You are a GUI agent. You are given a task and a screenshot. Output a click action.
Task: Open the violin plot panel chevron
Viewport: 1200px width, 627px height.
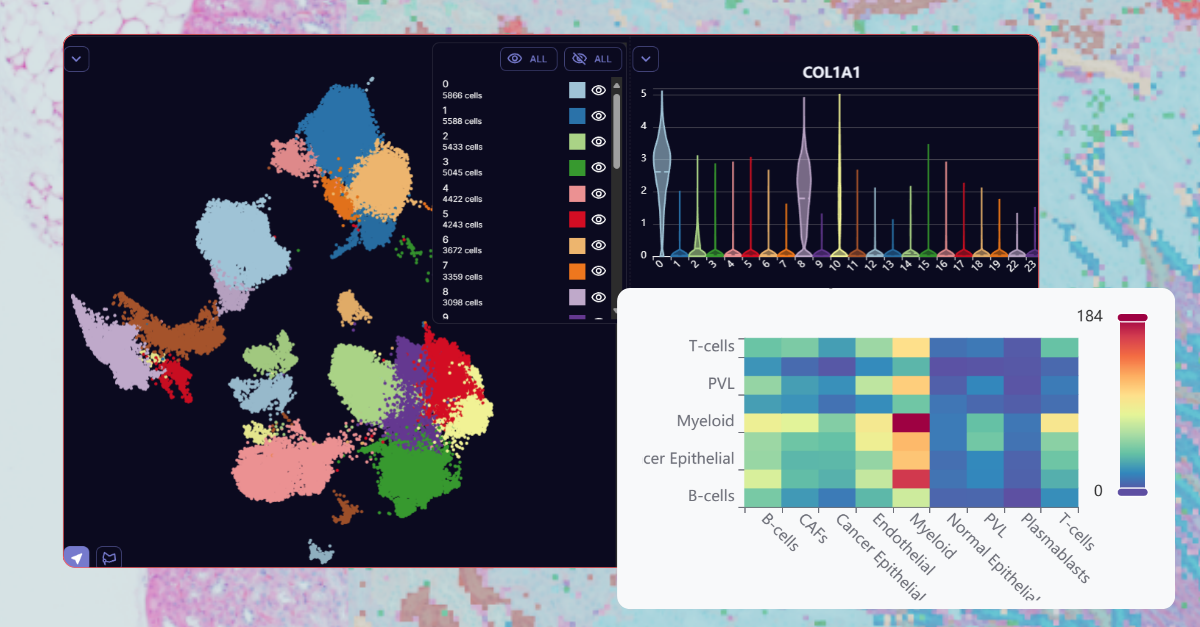[645, 58]
